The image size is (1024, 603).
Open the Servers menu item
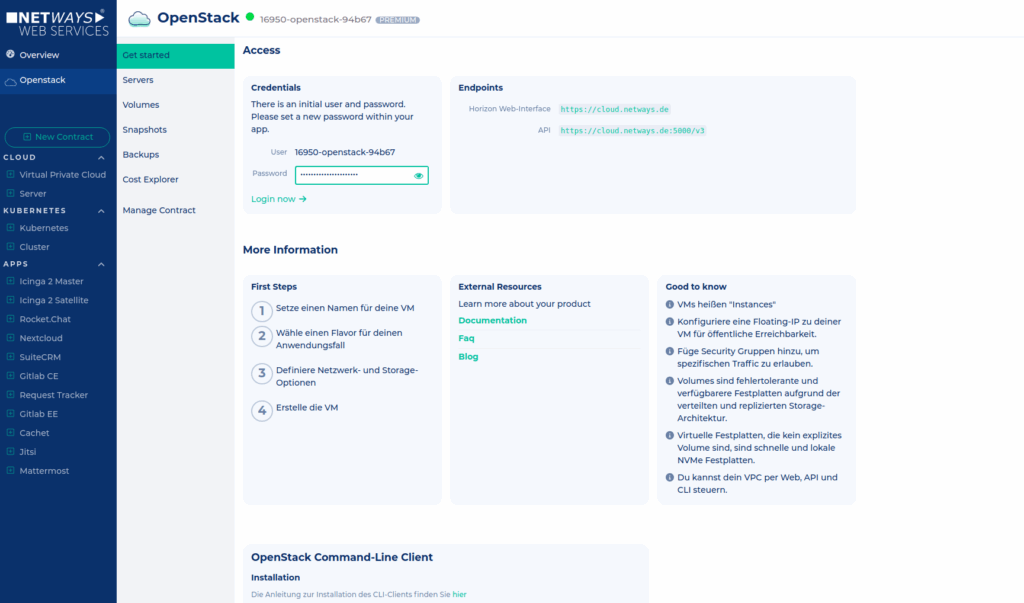tap(138, 80)
